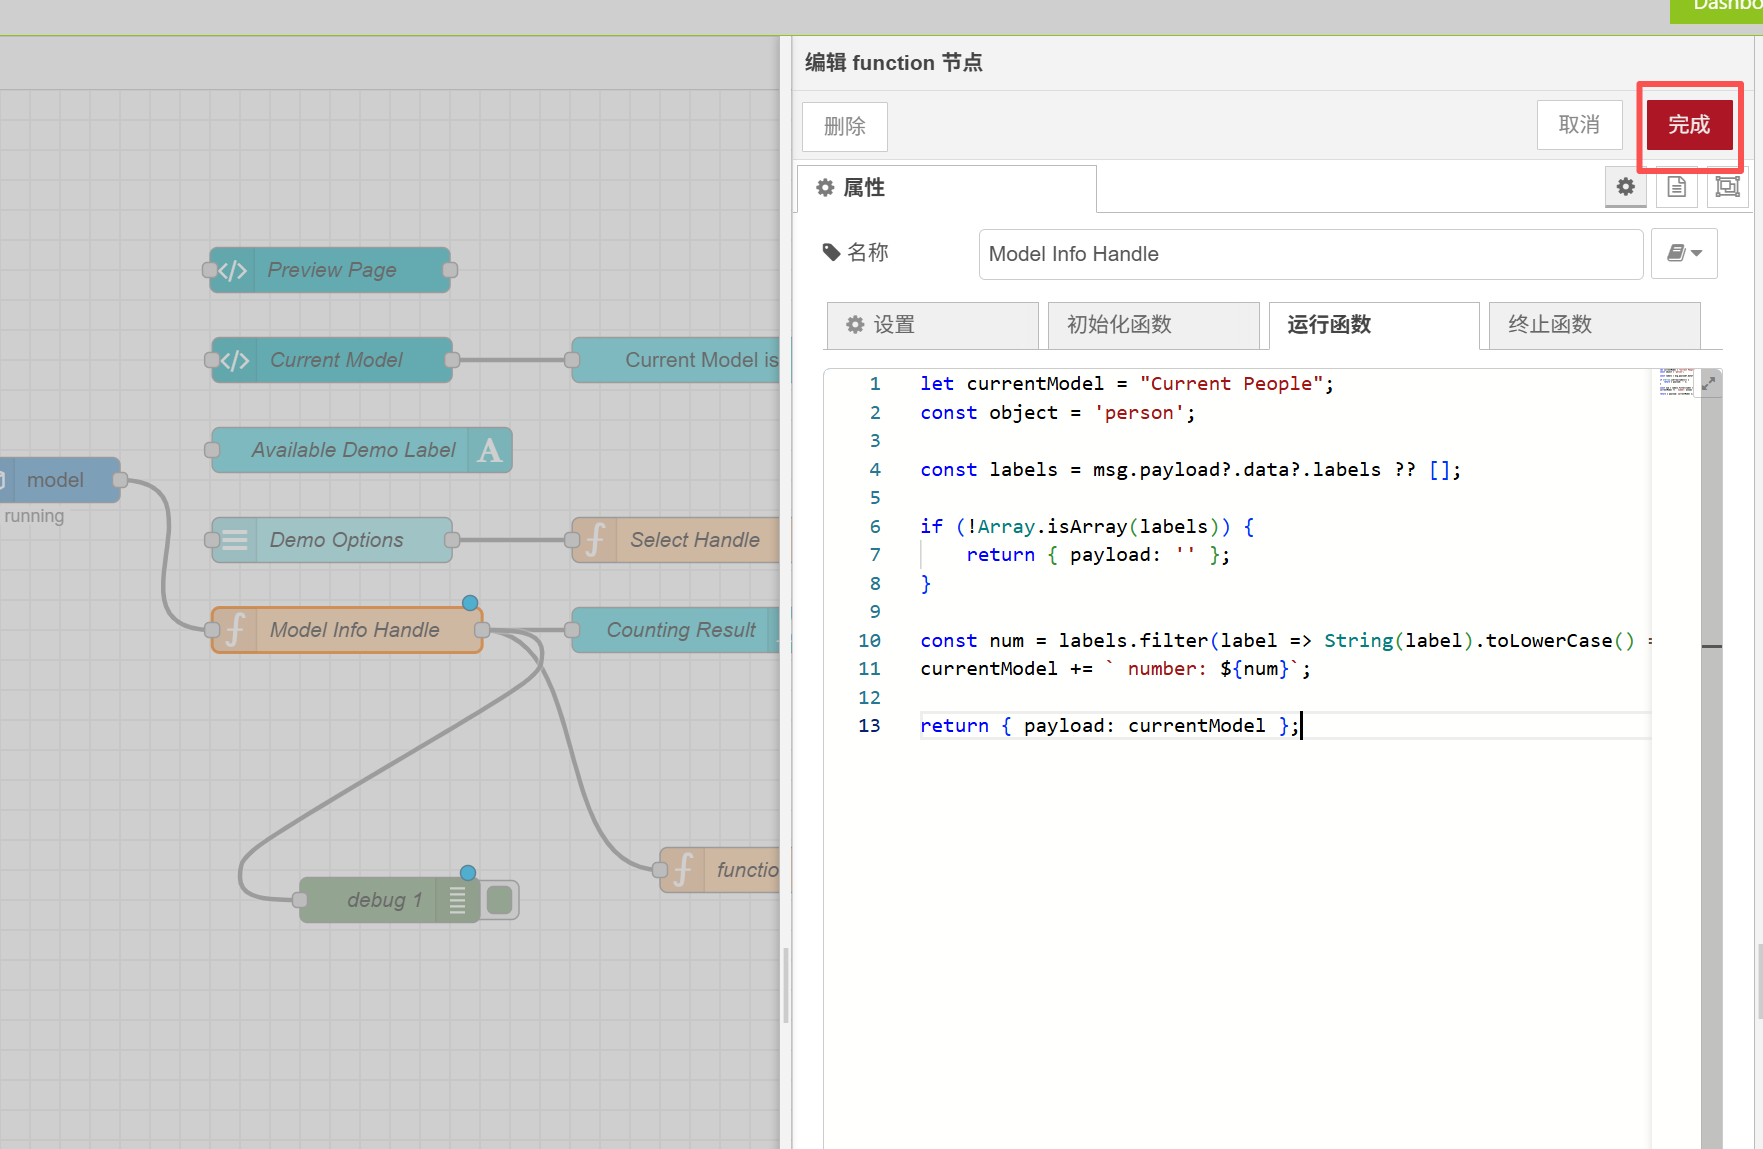Click the 删除 button
The width and height of the screenshot is (1763, 1149).
tap(845, 127)
